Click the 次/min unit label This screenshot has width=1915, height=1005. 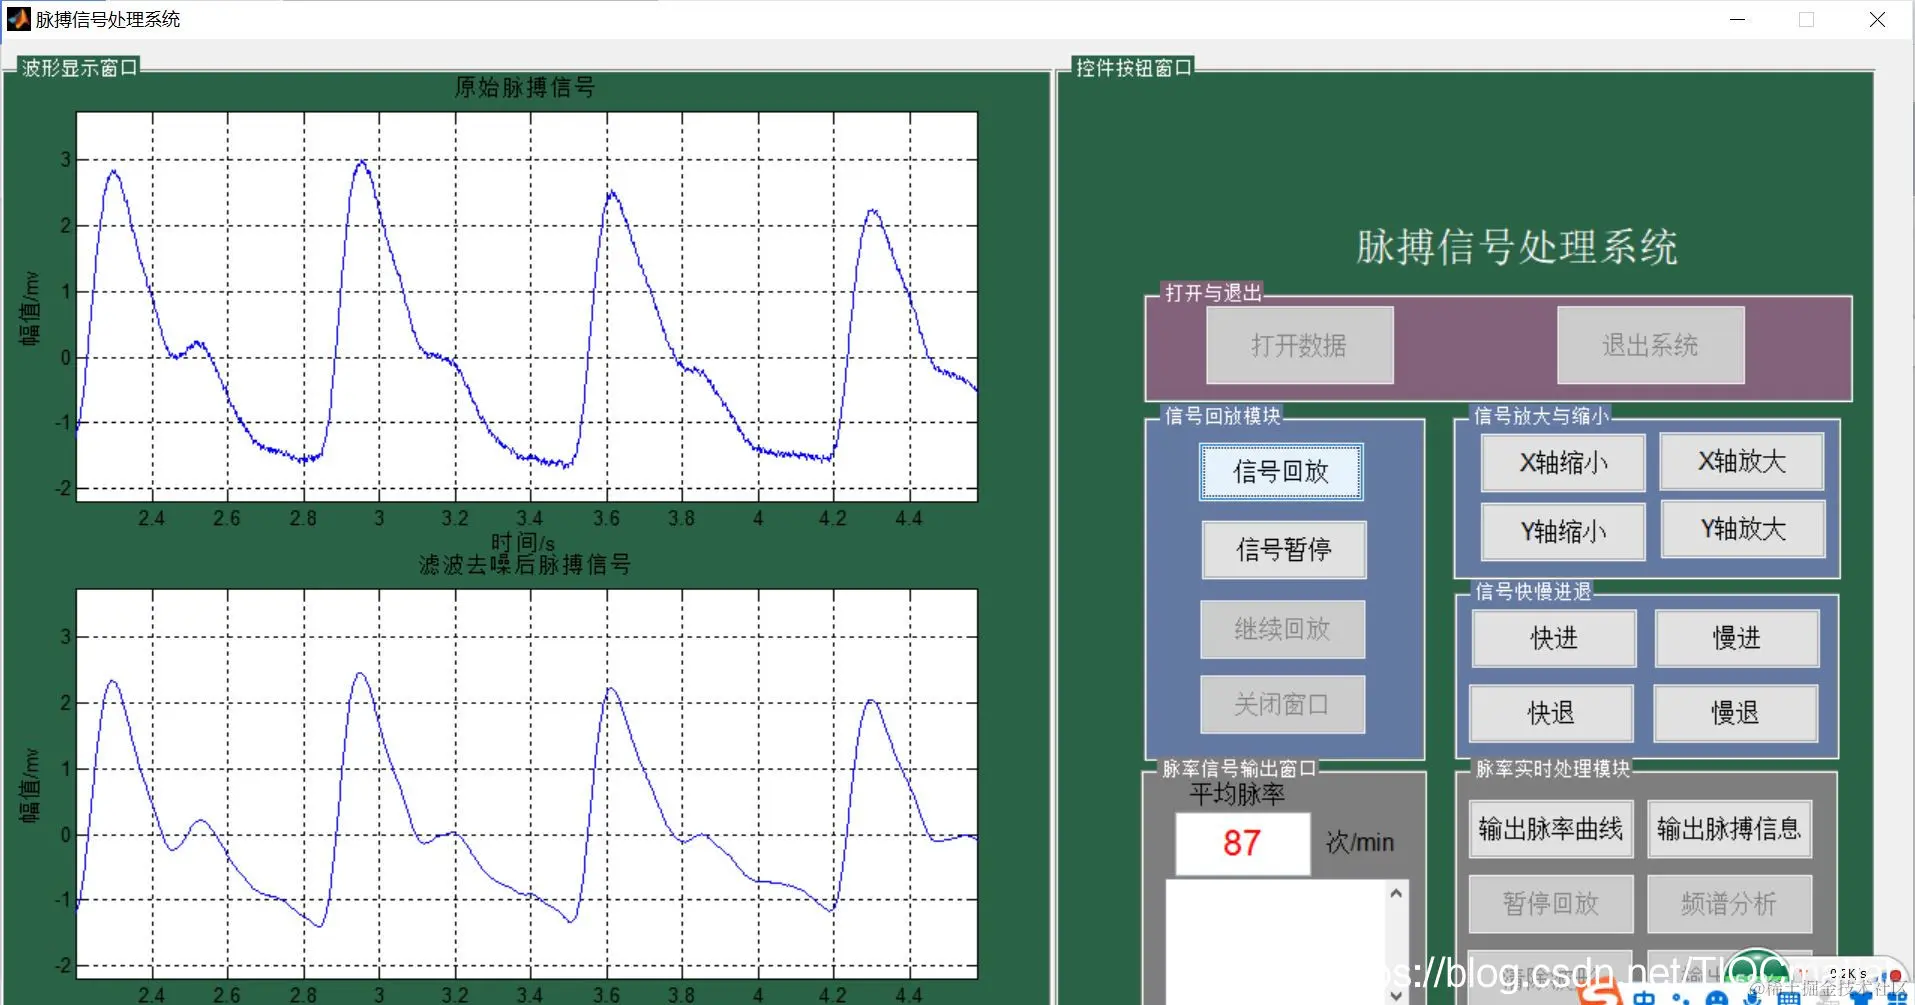point(1360,843)
